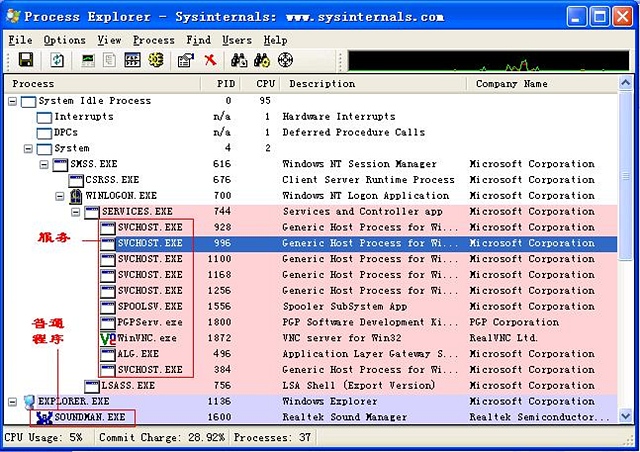Click the SOUNDMAN.EXE speaker icon
The width and height of the screenshot is (640, 452).
click(x=44, y=417)
